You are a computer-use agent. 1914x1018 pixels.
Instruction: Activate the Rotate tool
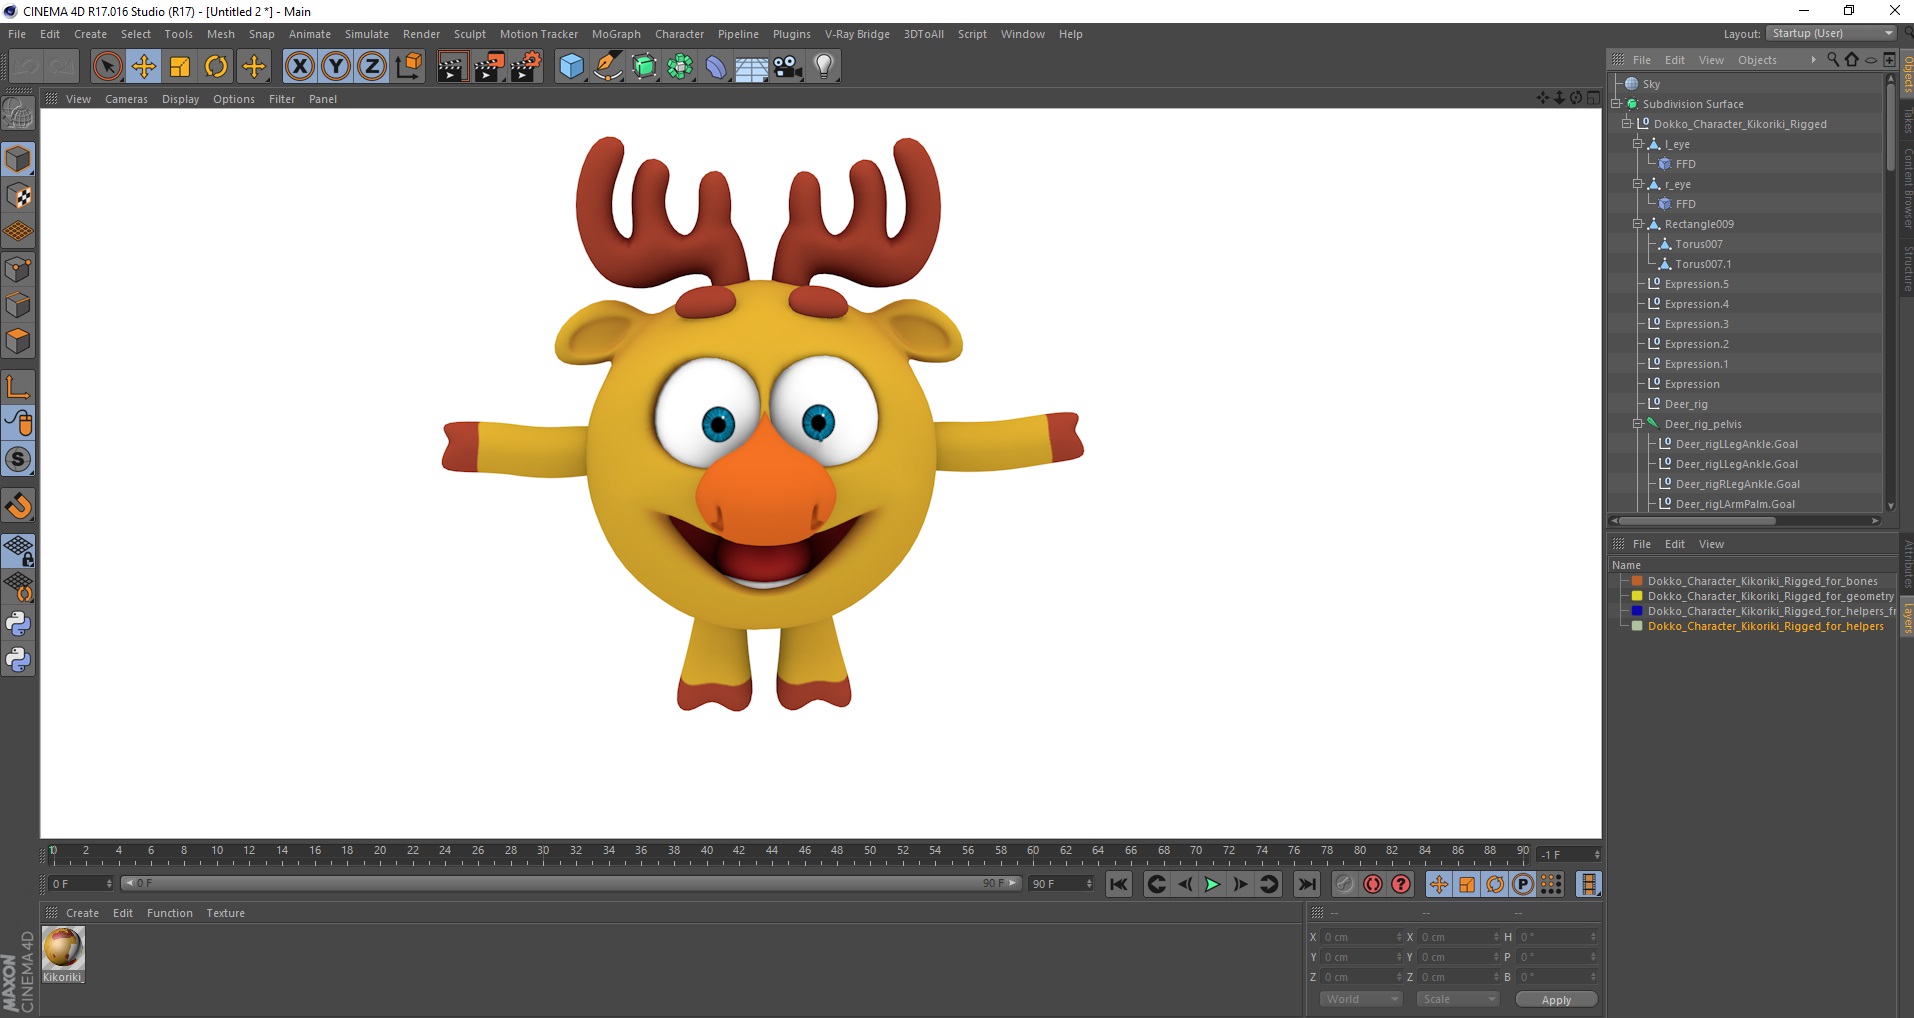tap(216, 67)
